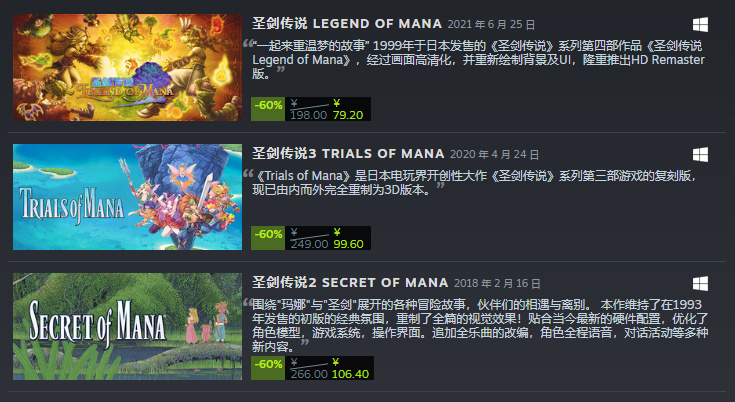This screenshot has width=735, height=402.
Task: Click the -60% badge for Legend of Mana
Action: (x=268, y=109)
